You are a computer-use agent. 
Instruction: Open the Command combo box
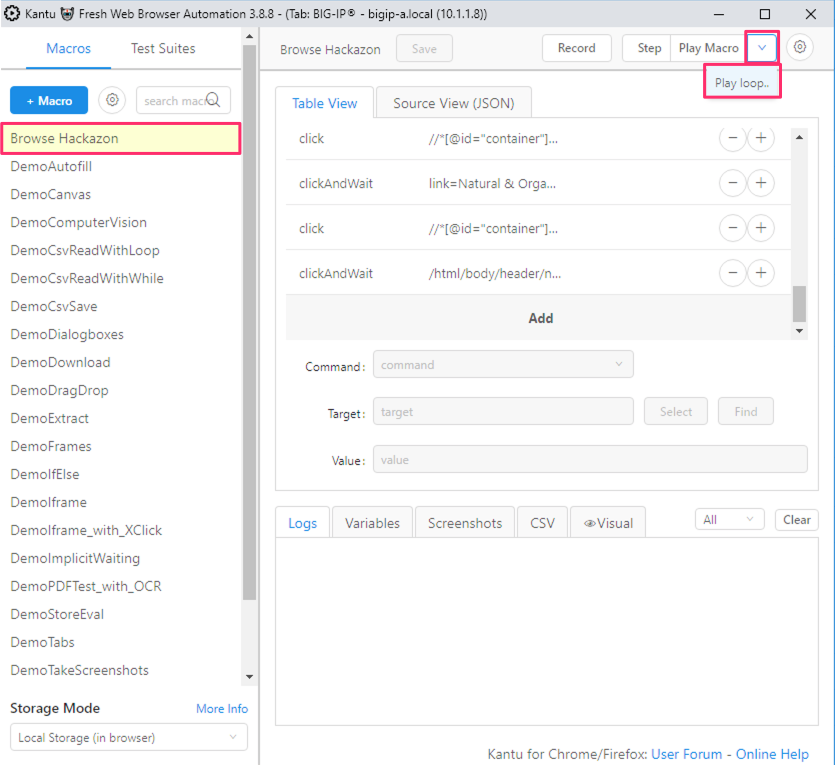(x=503, y=364)
